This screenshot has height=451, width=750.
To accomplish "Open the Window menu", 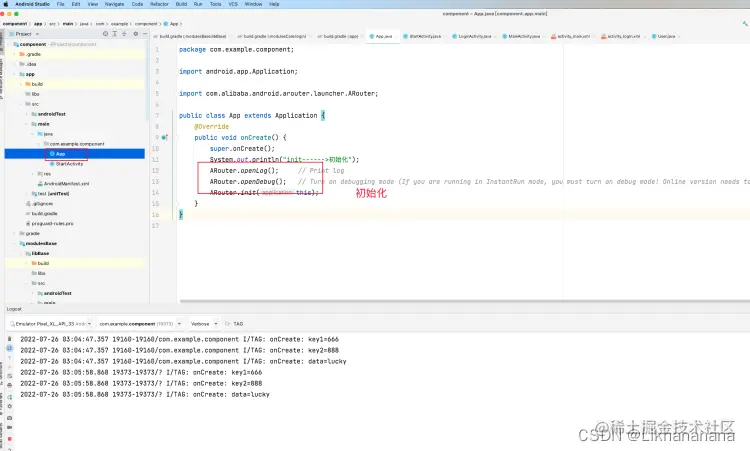I will coord(253,4).
